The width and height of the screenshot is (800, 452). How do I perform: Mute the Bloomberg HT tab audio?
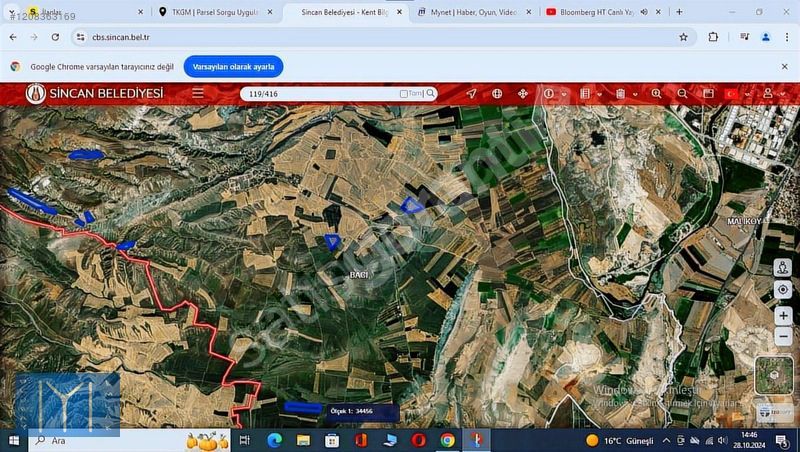point(643,12)
